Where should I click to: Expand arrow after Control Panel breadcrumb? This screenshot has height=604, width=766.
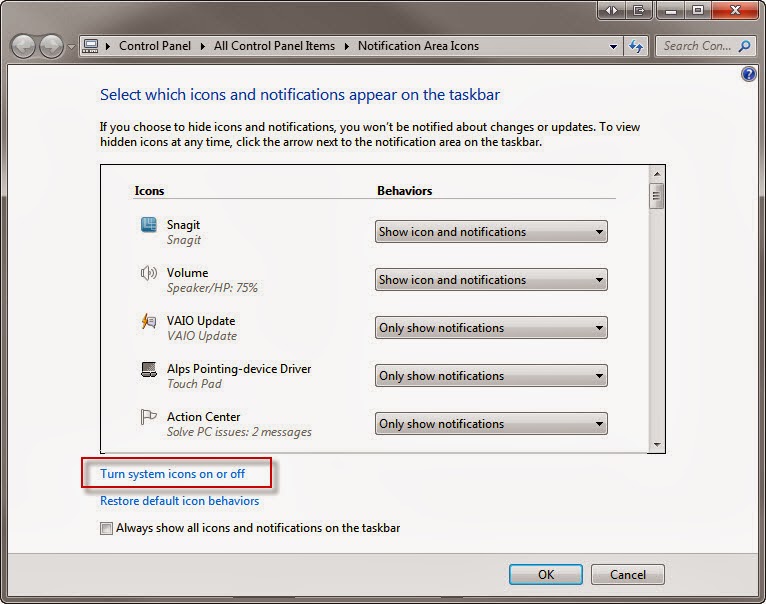[x=202, y=46]
